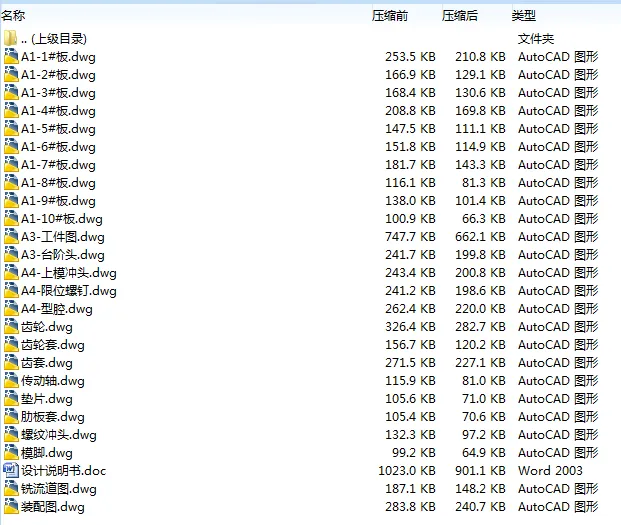Select the A1-6#板.dwg file icon
Viewport: 621px width, 525px height.
(x=11, y=146)
